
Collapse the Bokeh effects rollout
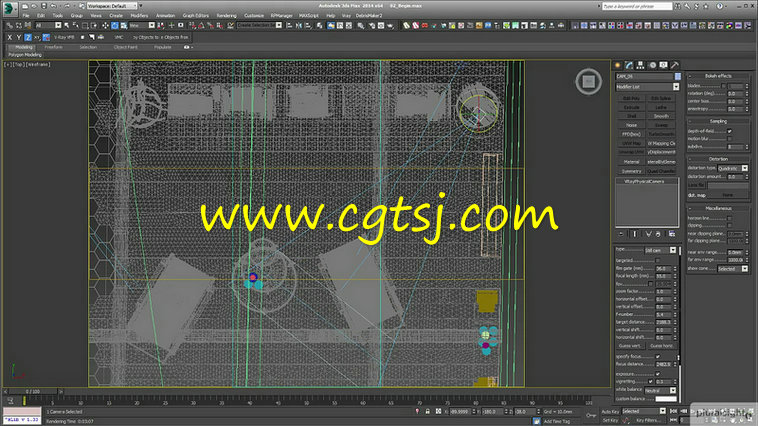coord(718,76)
